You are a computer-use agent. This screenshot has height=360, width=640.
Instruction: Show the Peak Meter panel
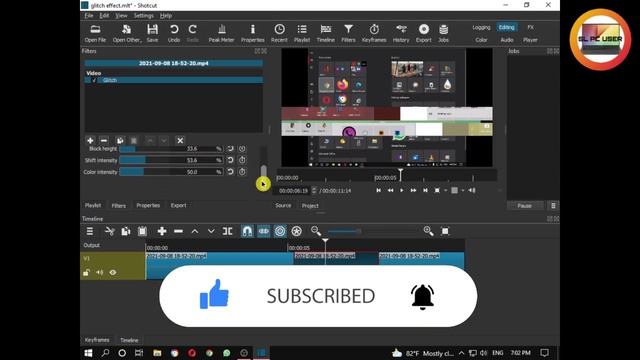coord(221,33)
